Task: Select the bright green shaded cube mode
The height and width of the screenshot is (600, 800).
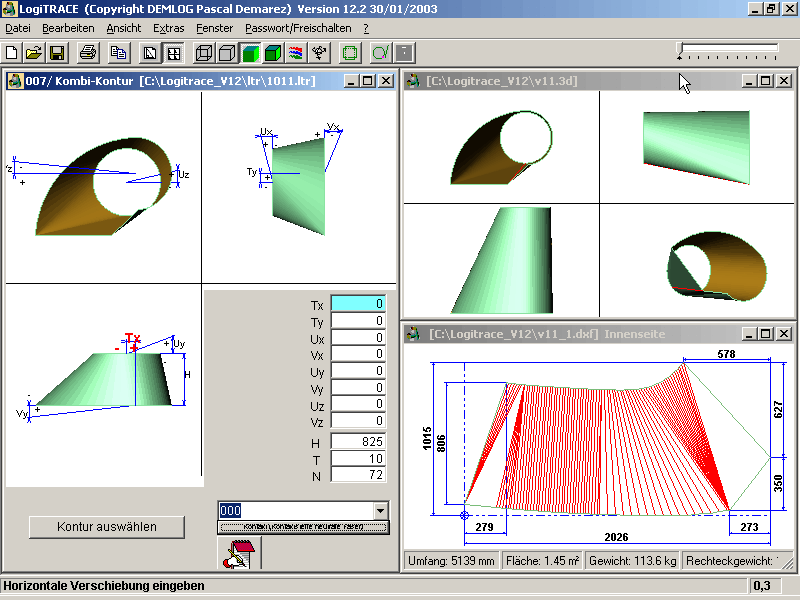Action: [251, 53]
